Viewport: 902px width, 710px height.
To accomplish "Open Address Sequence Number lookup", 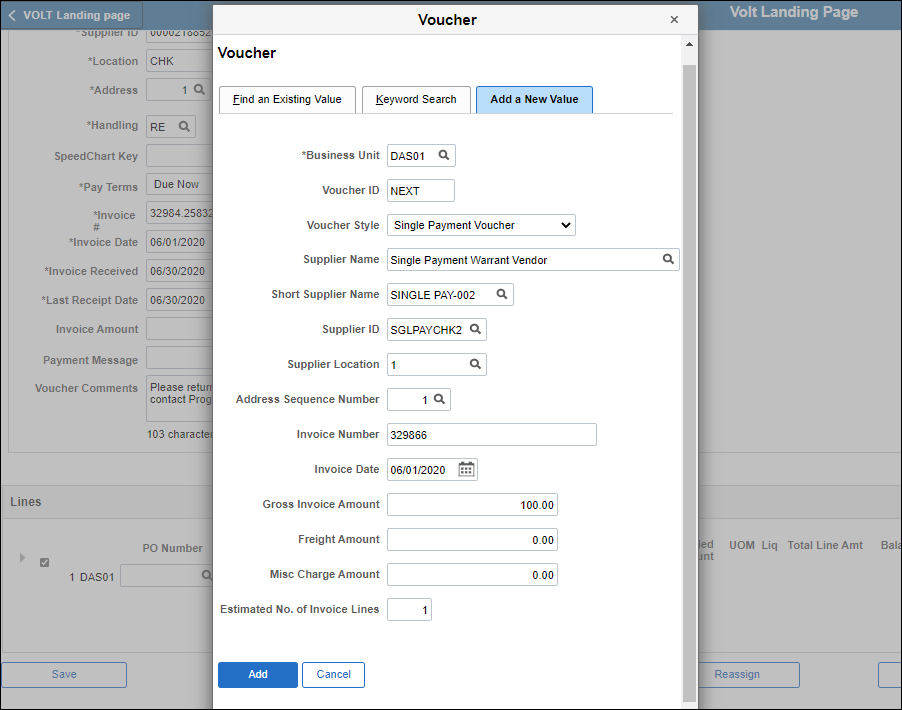I will coord(439,400).
